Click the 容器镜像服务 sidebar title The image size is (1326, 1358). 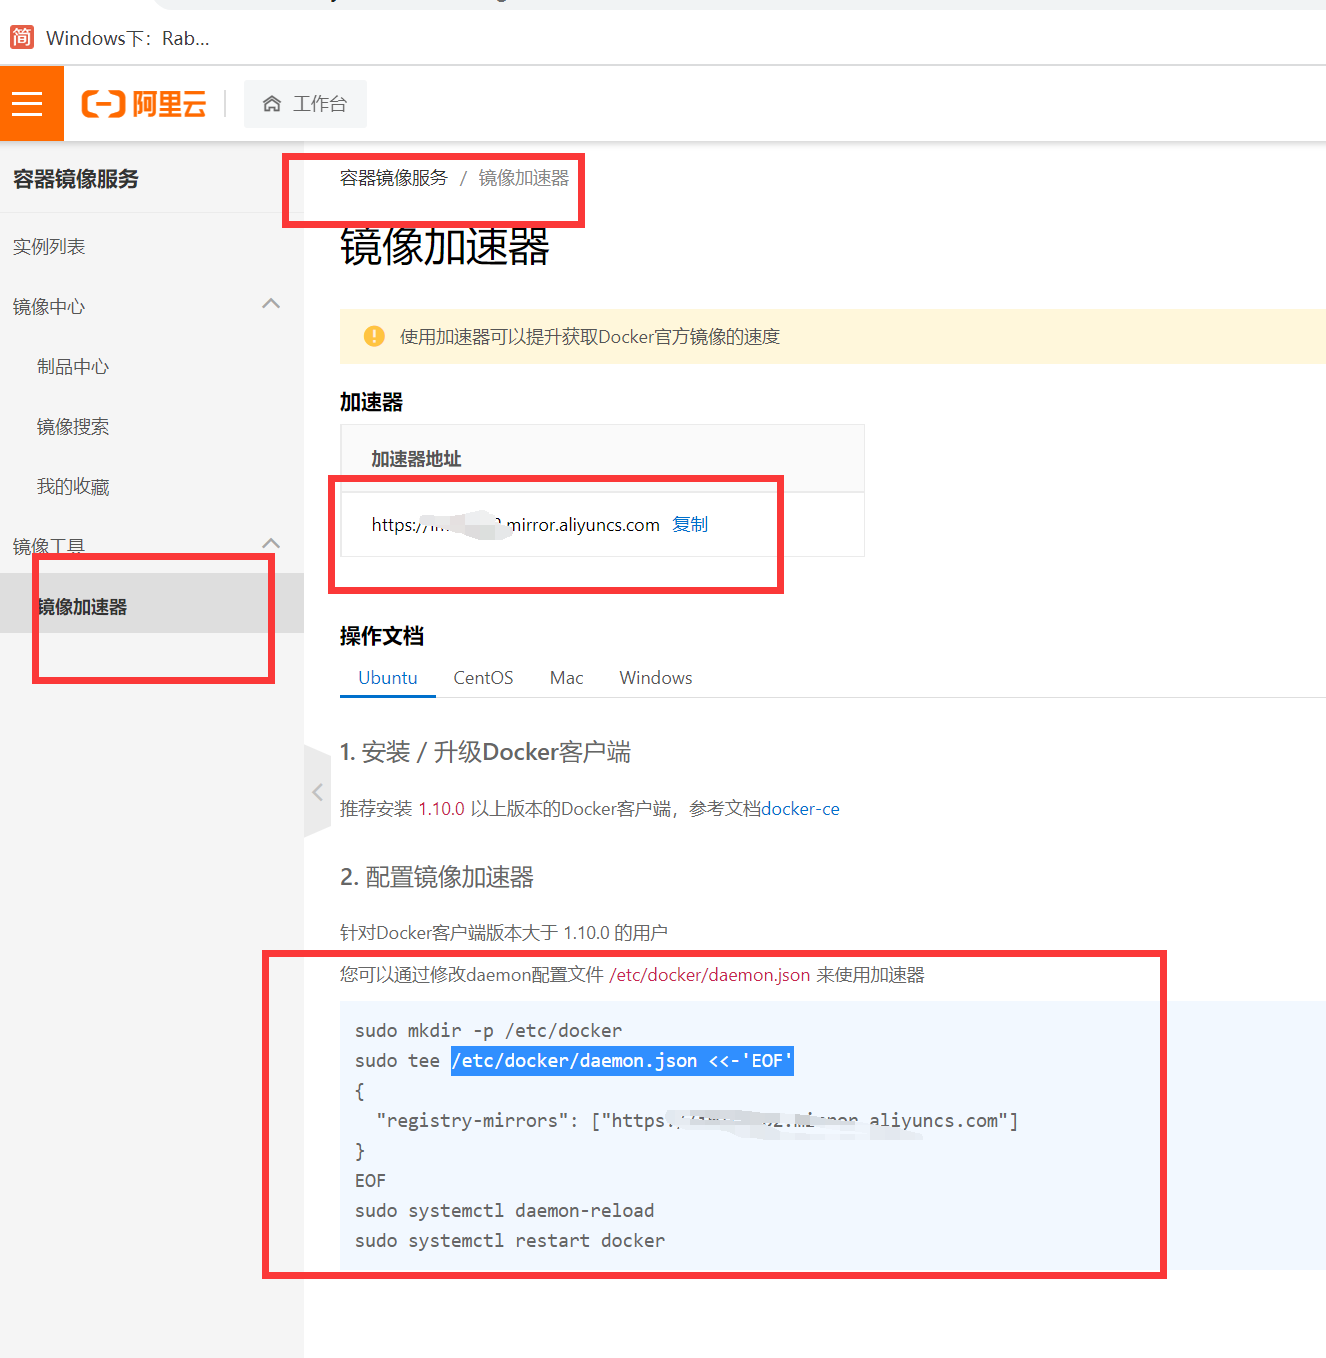[76, 179]
